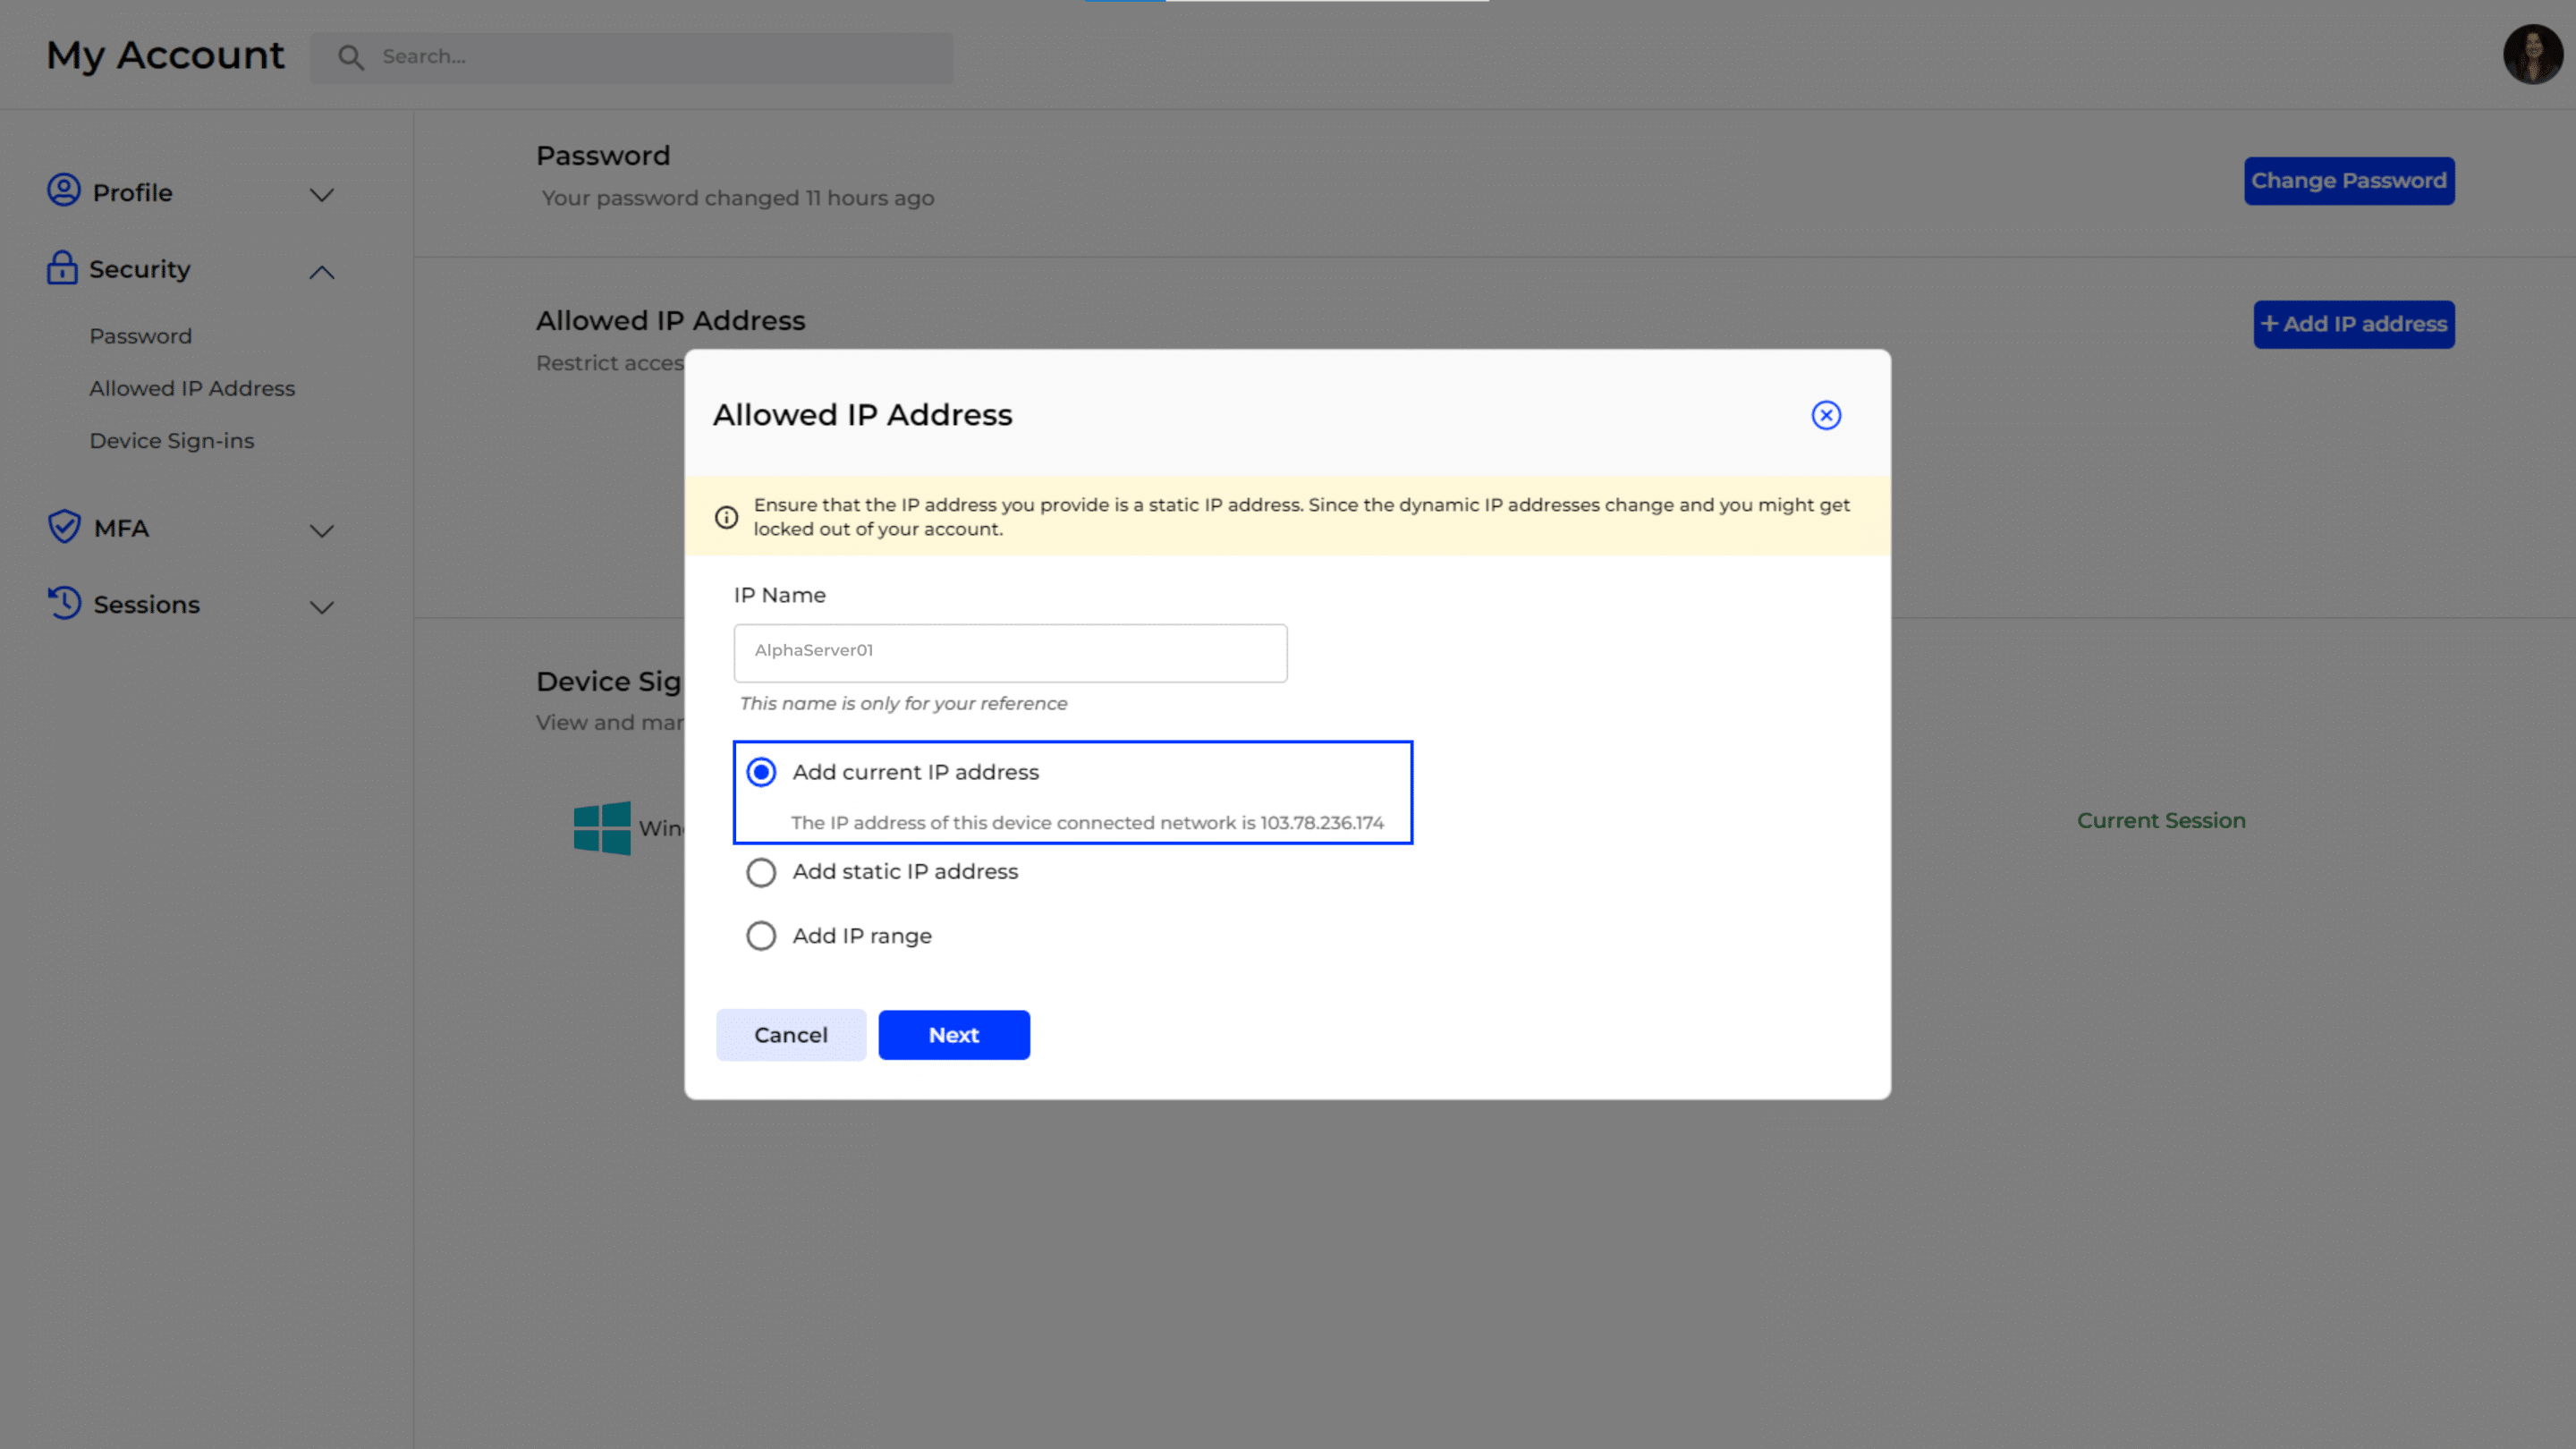Click the IP Name input field
The height and width of the screenshot is (1449, 2576).
point(1010,653)
